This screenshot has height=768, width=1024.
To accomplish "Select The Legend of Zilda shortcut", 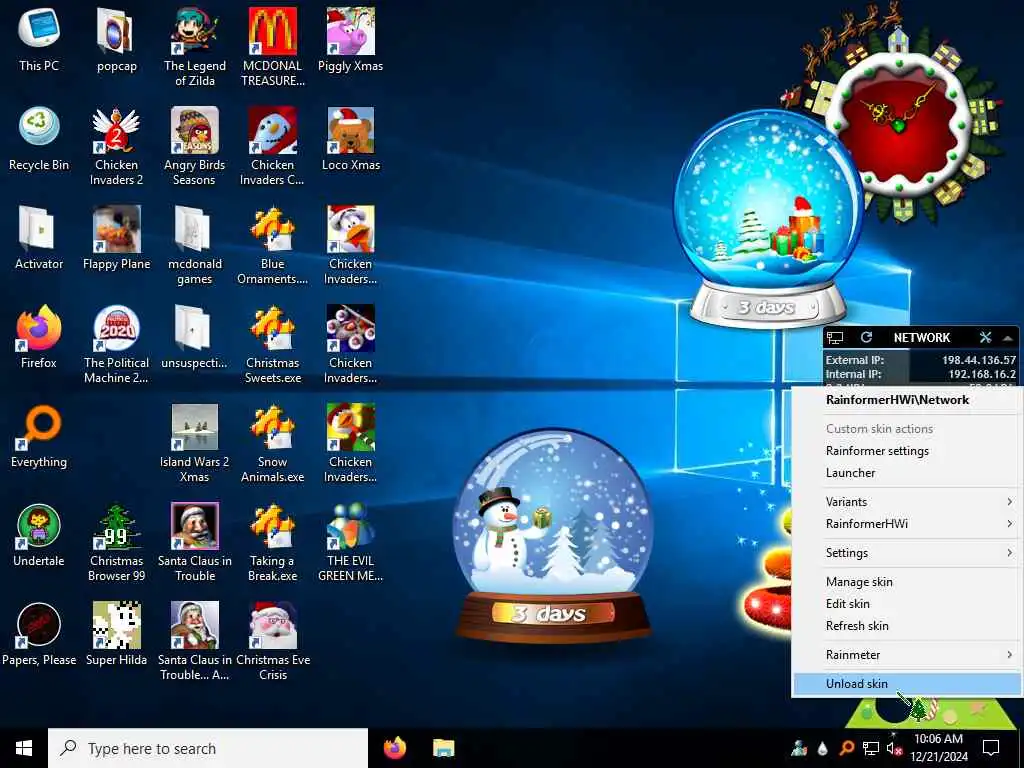I will [x=195, y=47].
